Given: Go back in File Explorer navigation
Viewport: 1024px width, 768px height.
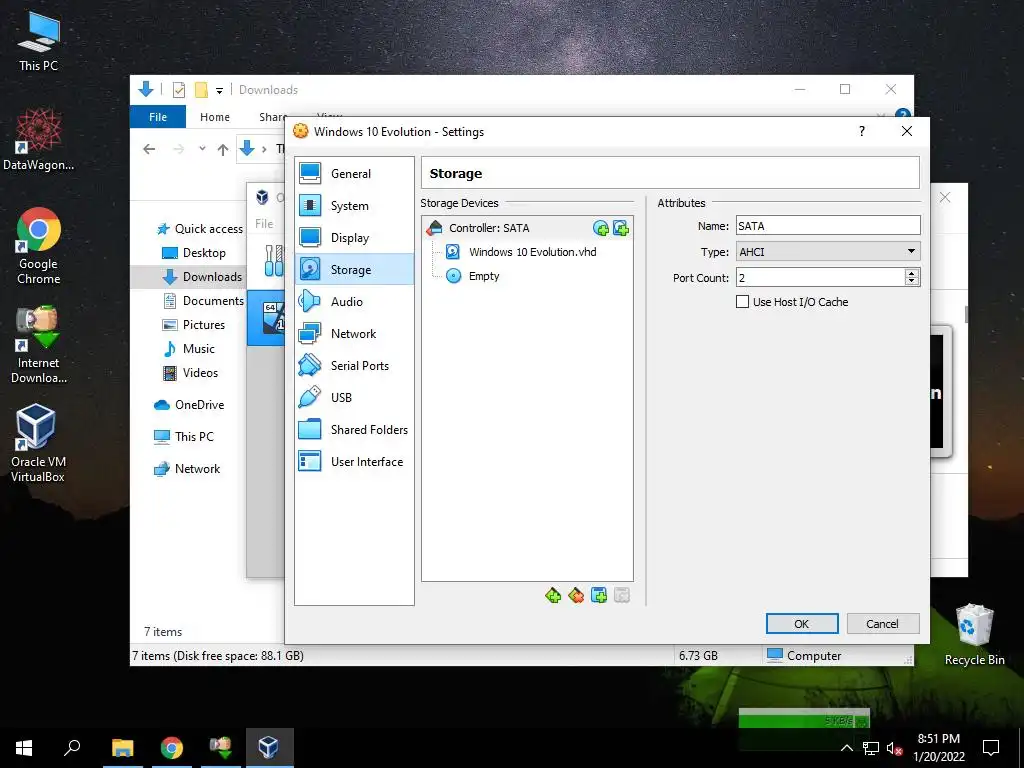Looking at the screenshot, I should (150, 150).
